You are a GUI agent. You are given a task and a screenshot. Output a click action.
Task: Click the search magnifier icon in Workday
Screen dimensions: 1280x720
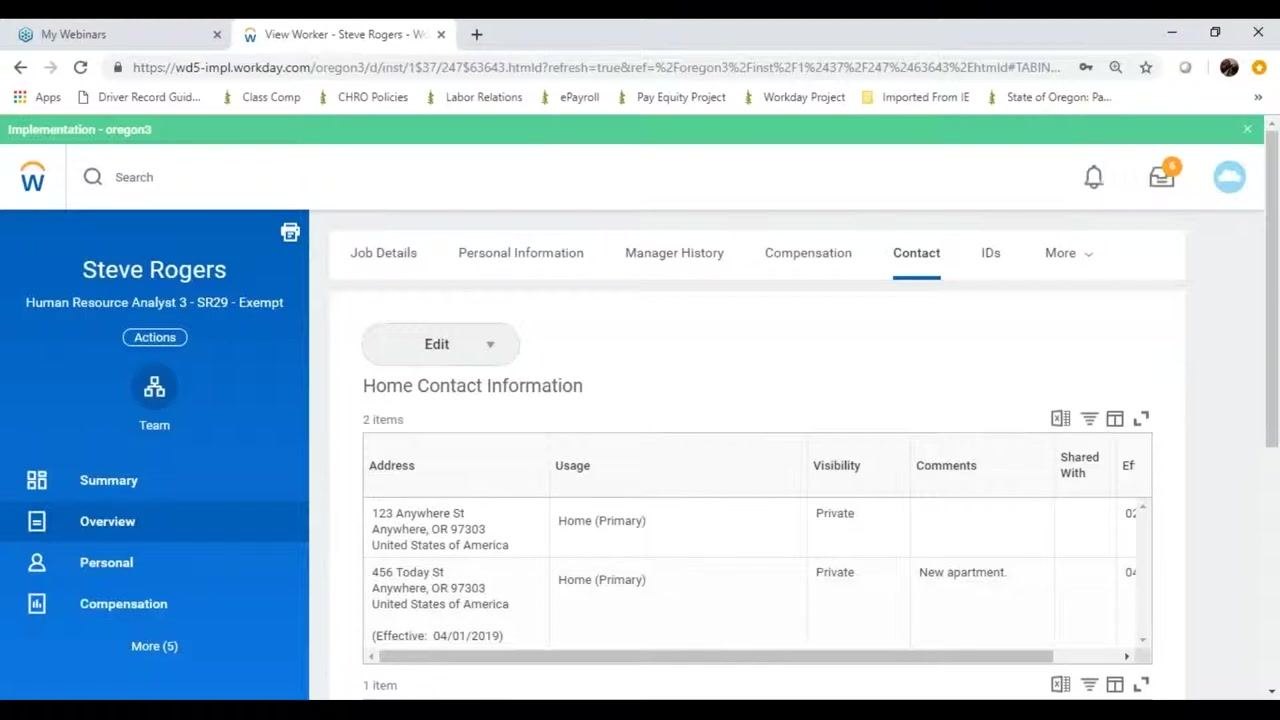[93, 177]
